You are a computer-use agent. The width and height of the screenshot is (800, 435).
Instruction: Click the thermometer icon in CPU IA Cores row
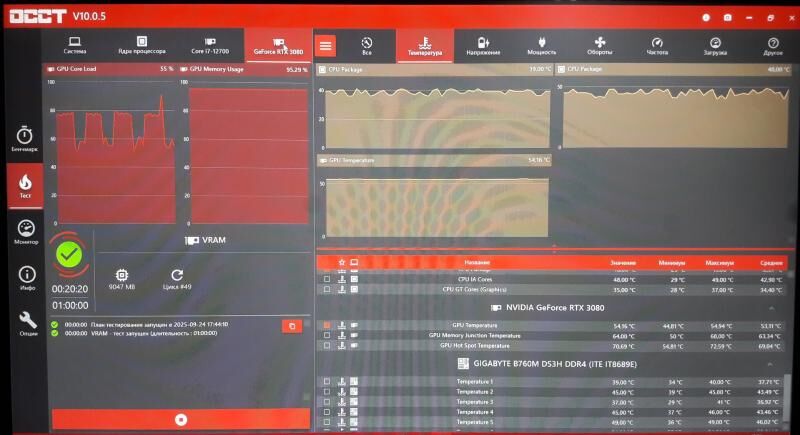click(342, 279)
